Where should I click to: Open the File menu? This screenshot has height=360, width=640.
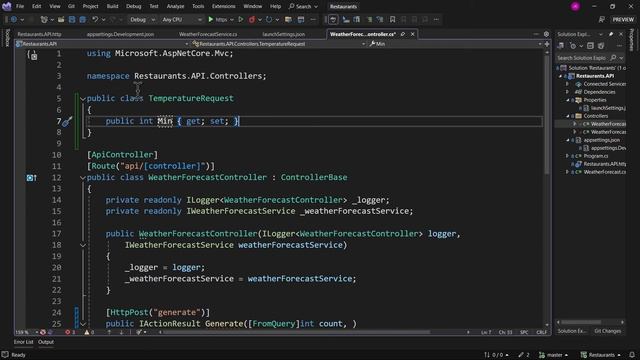(x=20, y=6)
